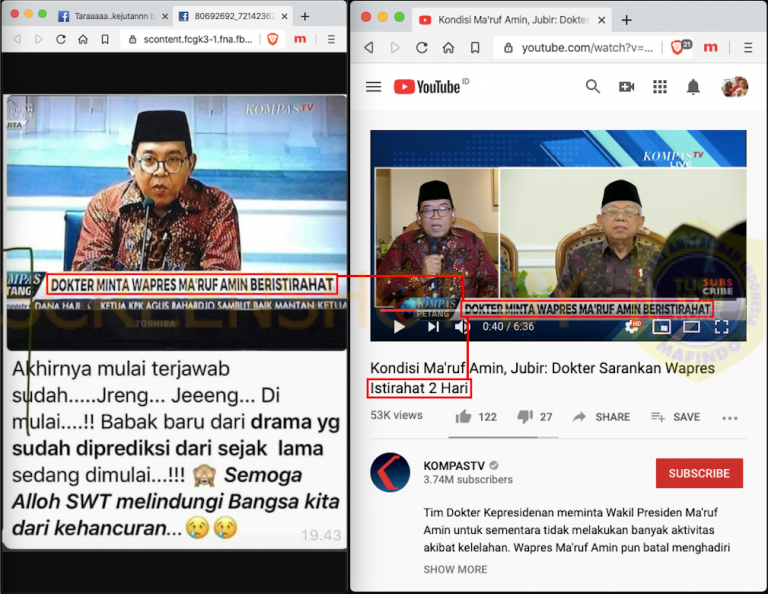Open YouTube apps grid icon
Image resolution: width=768 pixels, height=594 pixels.
coord(660,87)
